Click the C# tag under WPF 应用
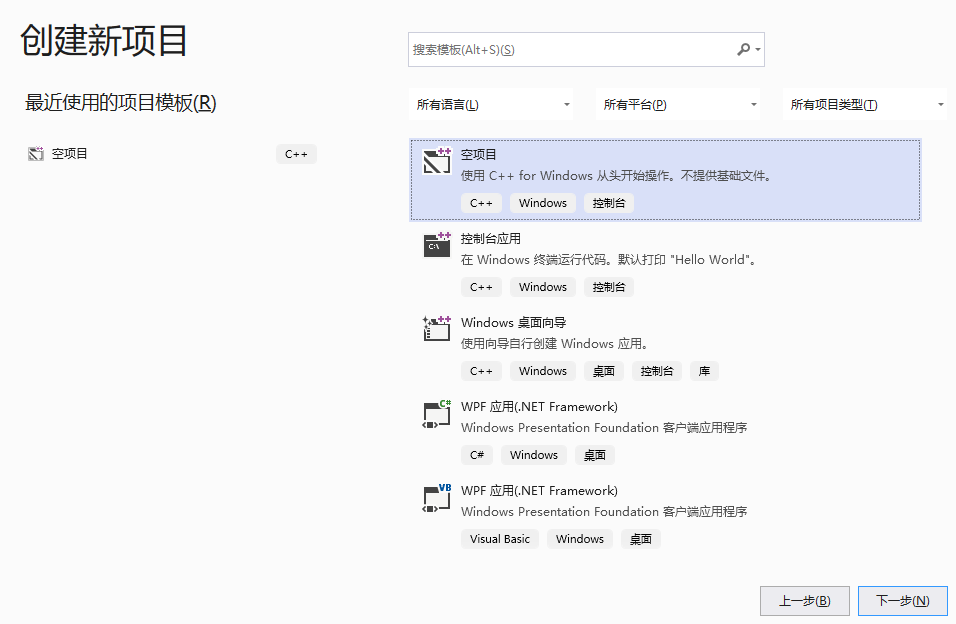 click(x=477, y=455)
